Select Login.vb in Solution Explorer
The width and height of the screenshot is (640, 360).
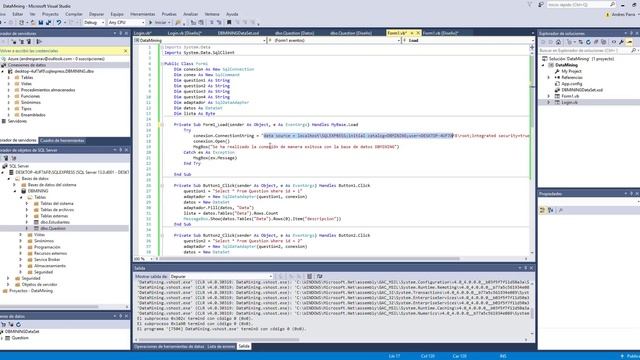click(569, 102)
